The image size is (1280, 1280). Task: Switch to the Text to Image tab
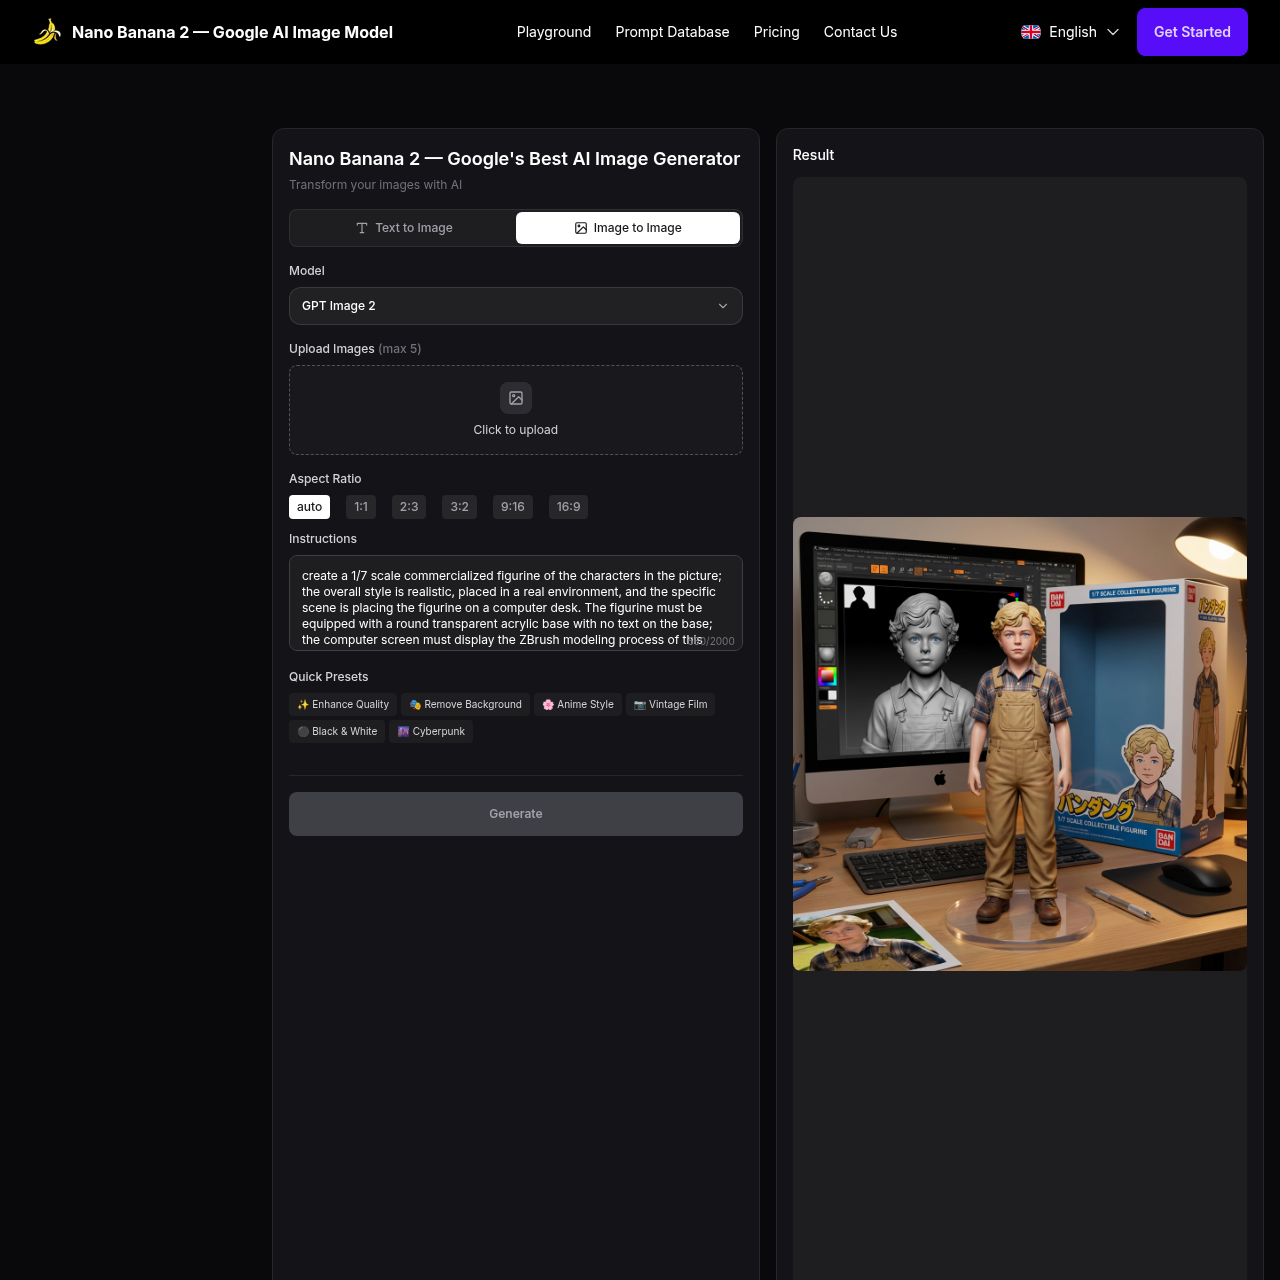(x=404, y=228)
